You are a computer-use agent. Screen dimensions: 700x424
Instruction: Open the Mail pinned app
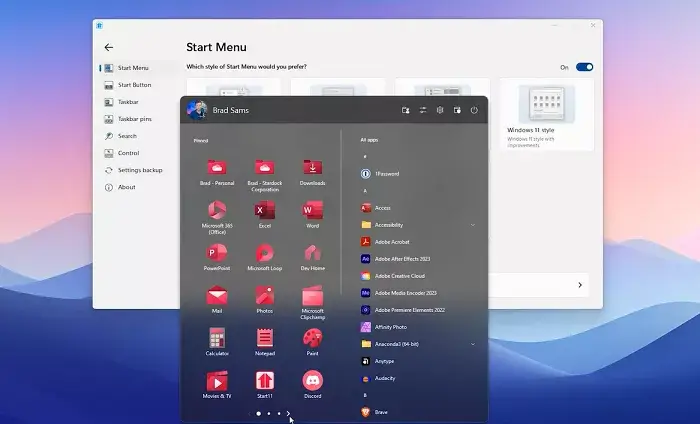(x=217, y=299)
